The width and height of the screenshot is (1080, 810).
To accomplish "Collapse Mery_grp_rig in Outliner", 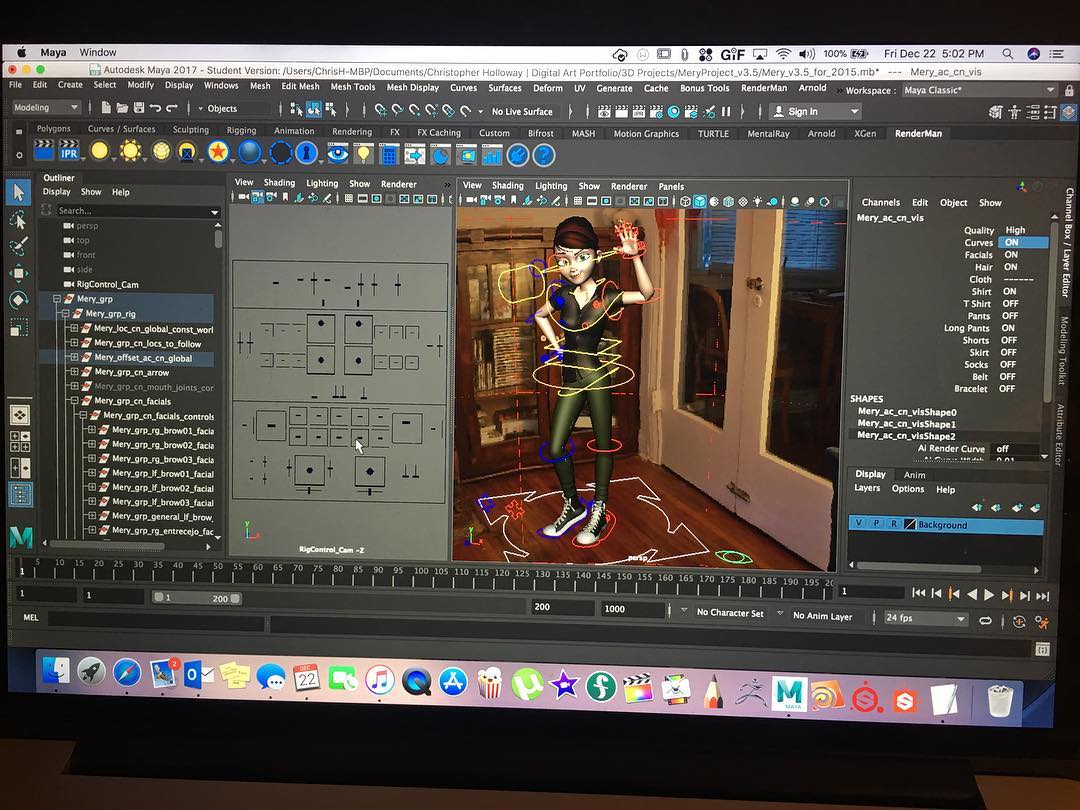I will click(x=65, y=313).
